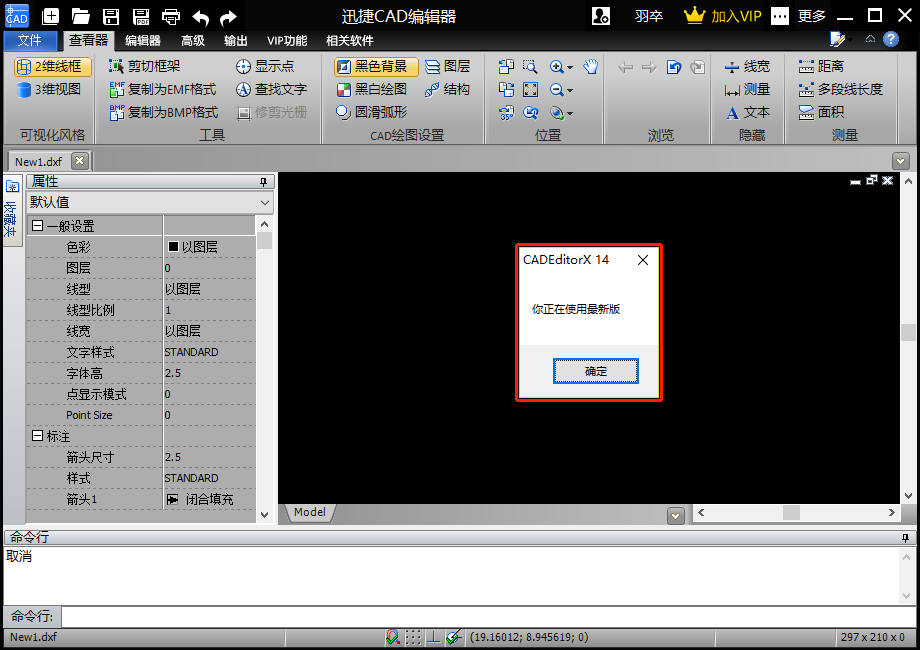Open layout list dropdown beside Model tab
Screen dimensions: 920x650
click(675, 516)
